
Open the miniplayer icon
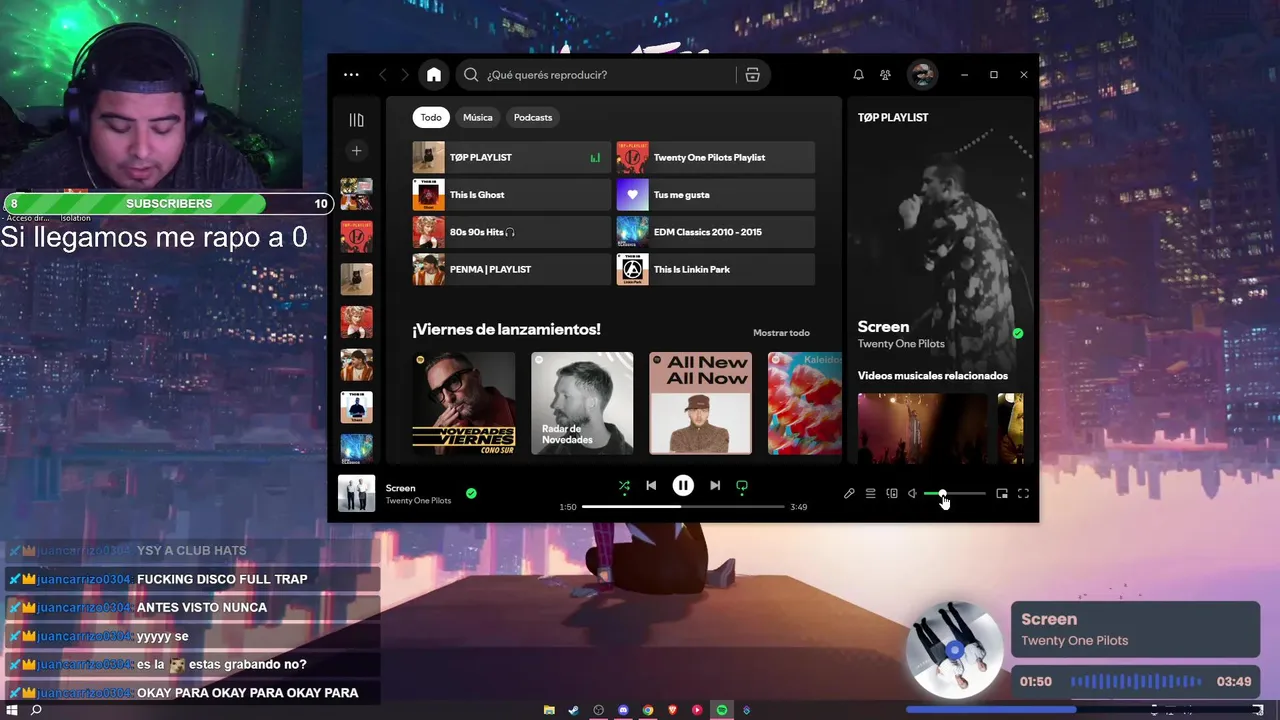1002,494
